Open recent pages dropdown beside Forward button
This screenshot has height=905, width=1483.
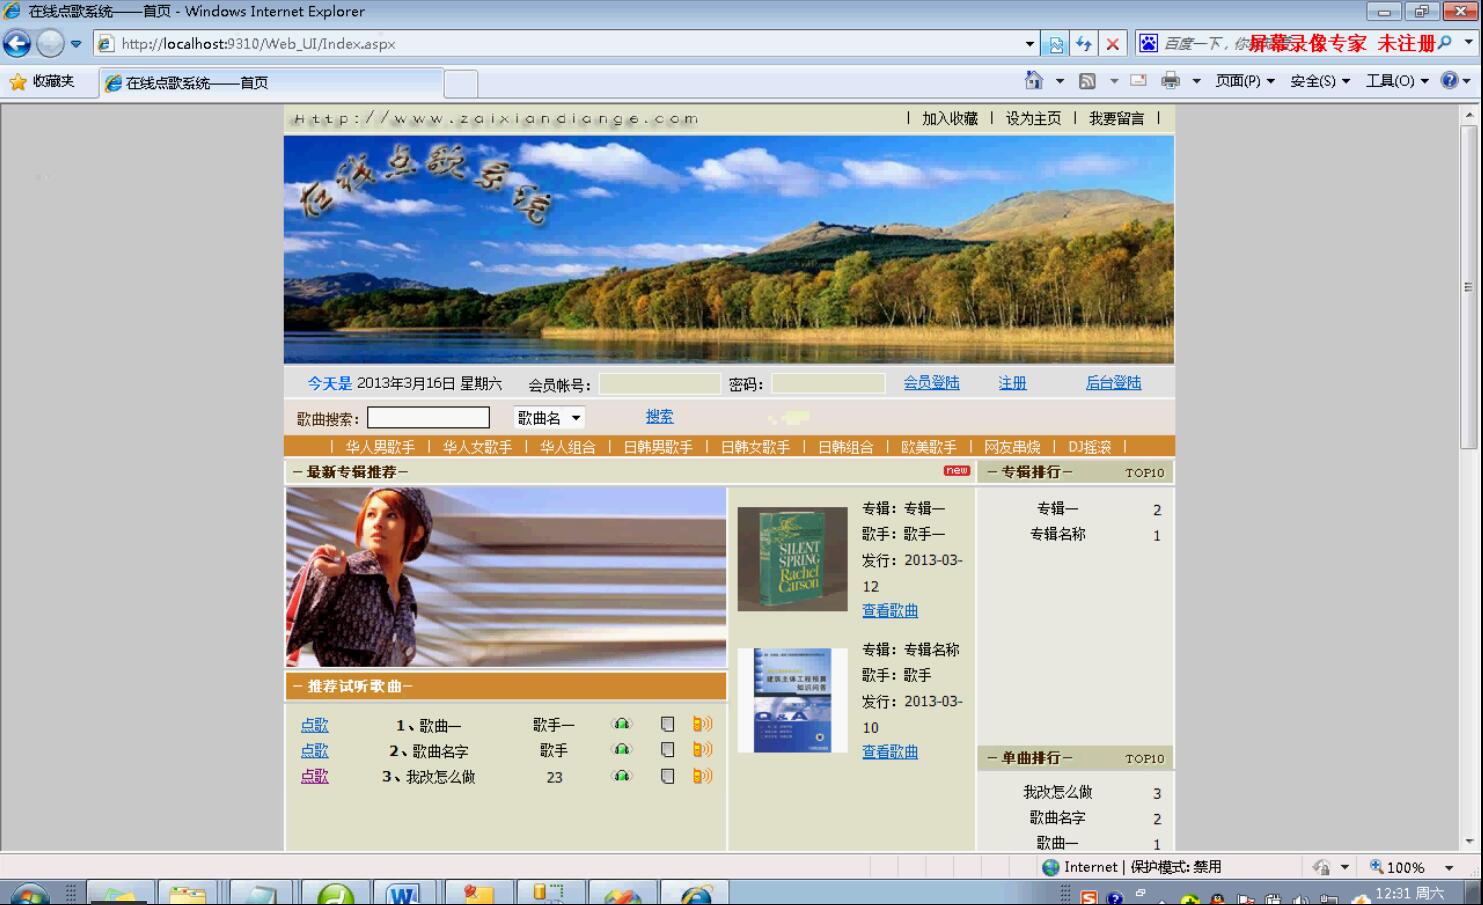point(76,44)
